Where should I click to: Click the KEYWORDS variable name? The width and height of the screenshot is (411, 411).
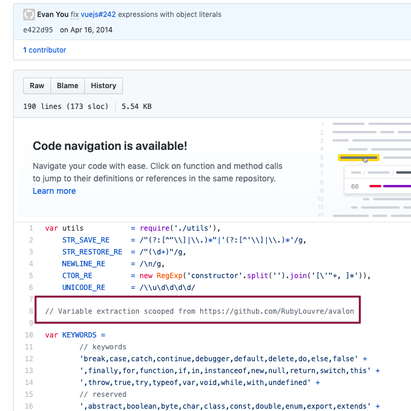pos(79,335)
